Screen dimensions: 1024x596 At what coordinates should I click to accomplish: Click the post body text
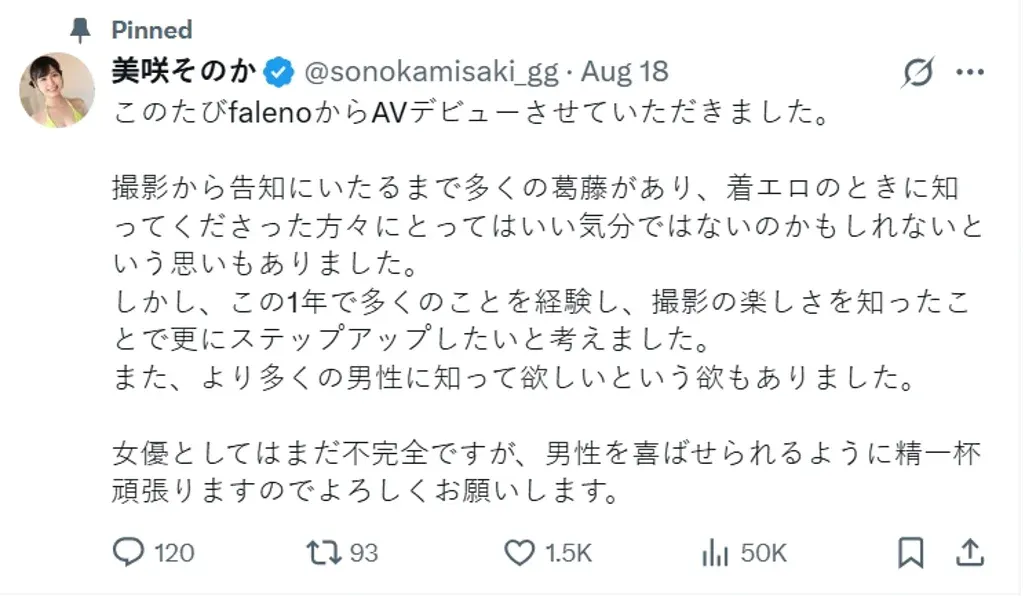(540, 300)
